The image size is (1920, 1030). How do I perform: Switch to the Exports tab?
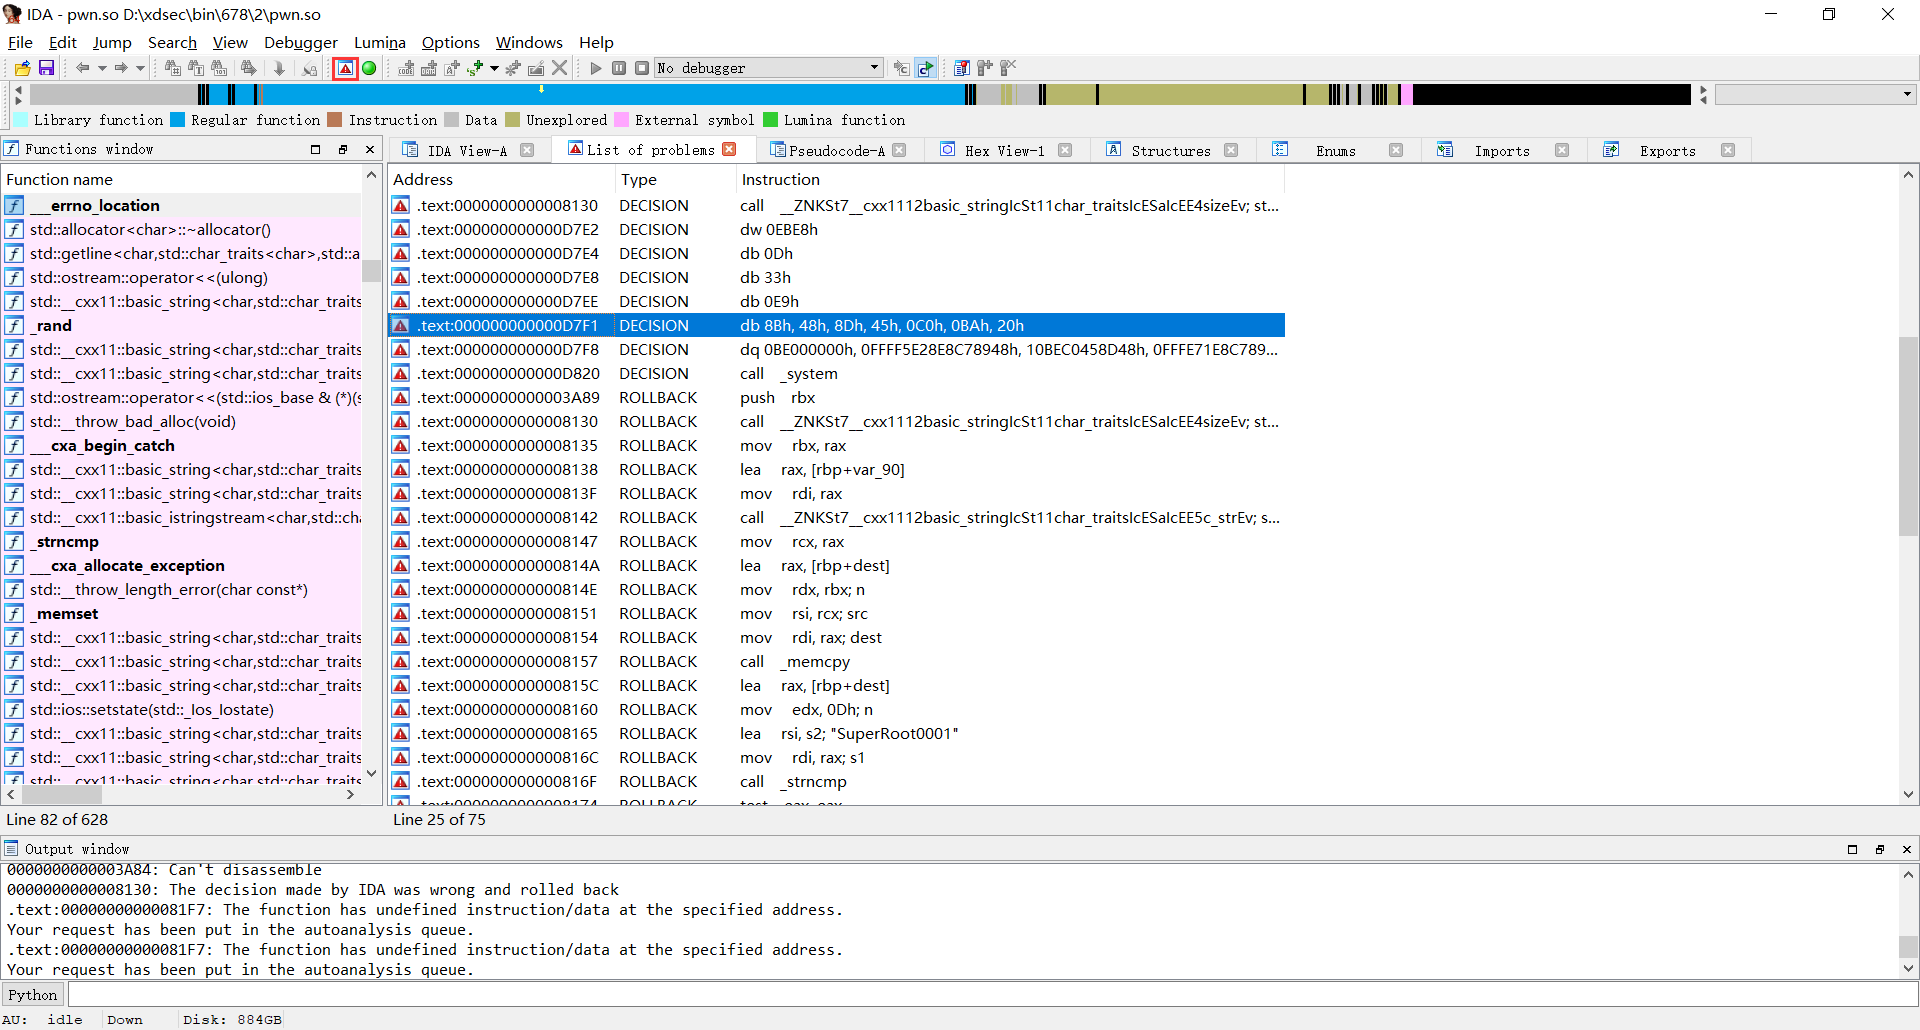pyautogui.click(x=1667, y=151)
